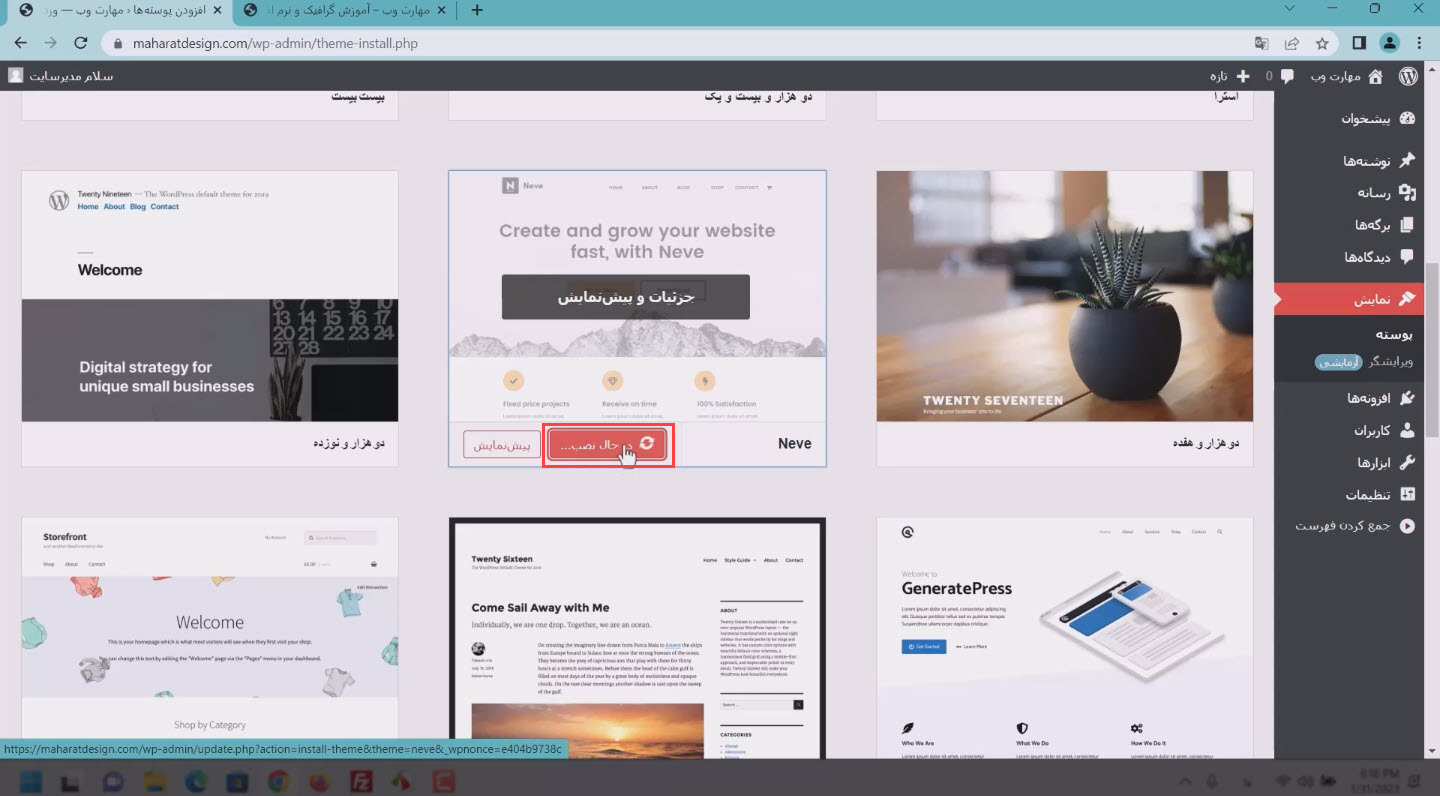The height and width of the screenshot is (796, 1440).
Task: Open the GeneratePress theme thumbnail
Action: [x=1065, y=637]
